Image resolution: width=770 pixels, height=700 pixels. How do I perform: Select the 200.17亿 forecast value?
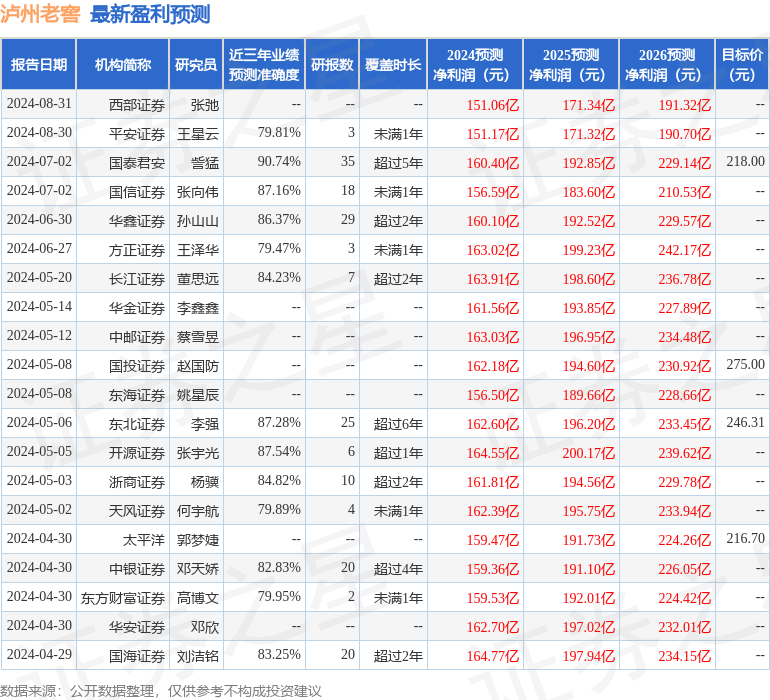(x=588, y=452)
